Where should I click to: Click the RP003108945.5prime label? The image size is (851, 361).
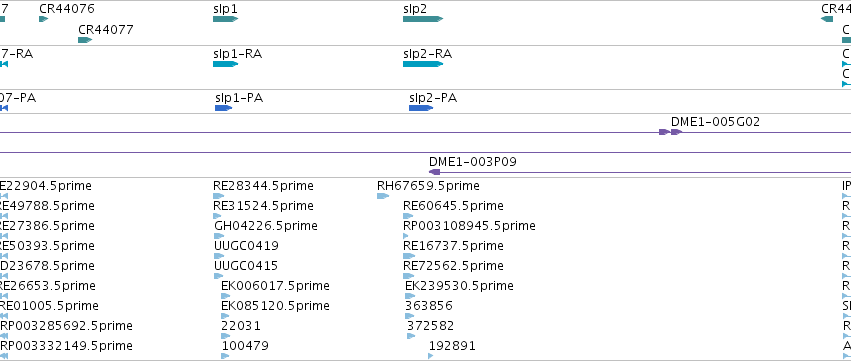click(469, 225)
